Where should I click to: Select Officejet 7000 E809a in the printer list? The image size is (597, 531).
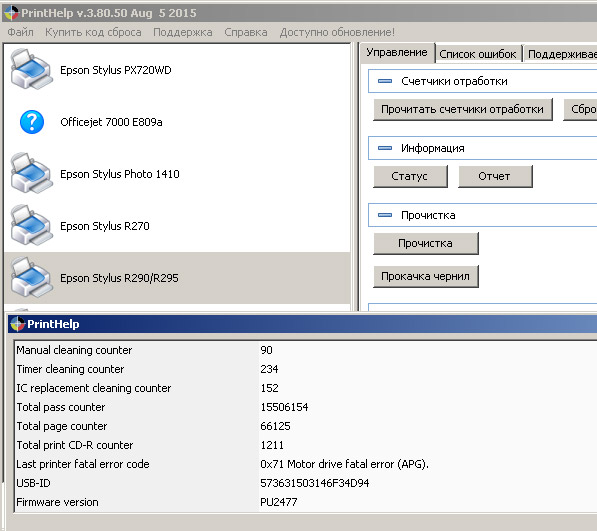pos(177,122)
